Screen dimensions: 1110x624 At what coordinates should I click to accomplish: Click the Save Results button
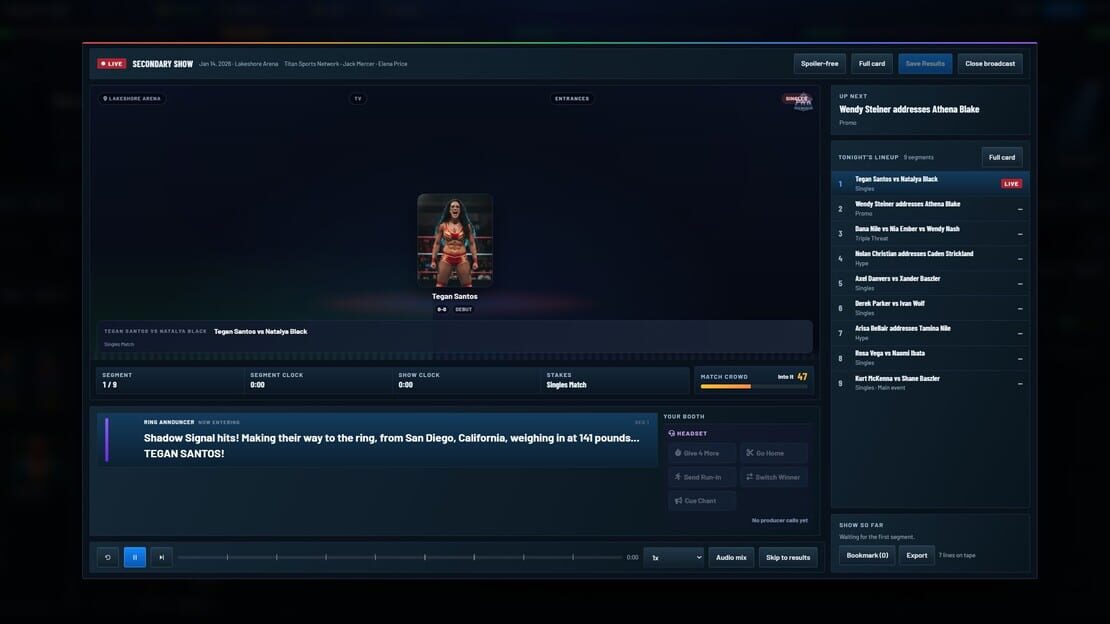[925, 64]
